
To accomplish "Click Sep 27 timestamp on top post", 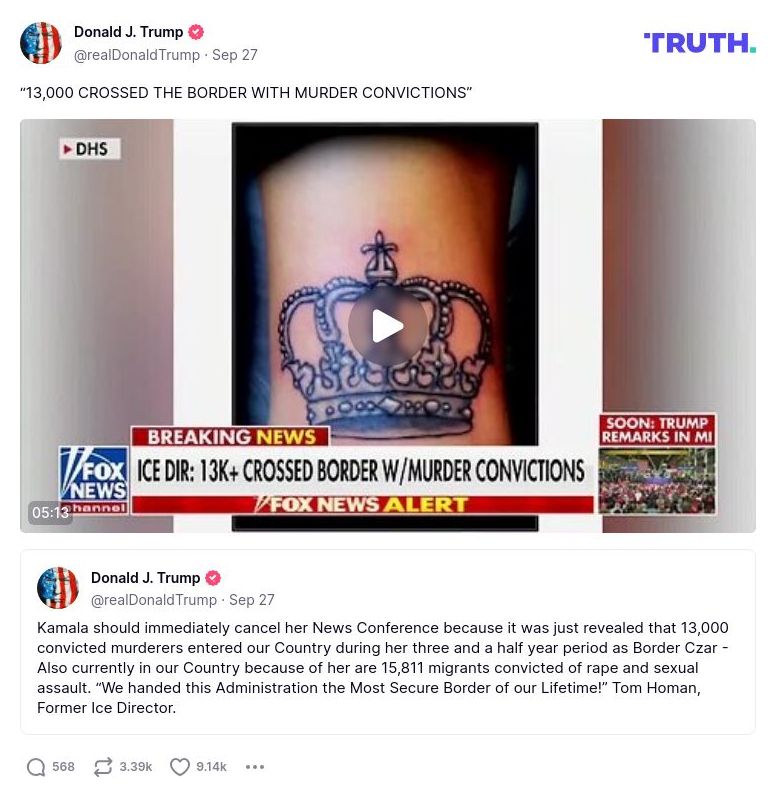I will click(x=235, y=55).
